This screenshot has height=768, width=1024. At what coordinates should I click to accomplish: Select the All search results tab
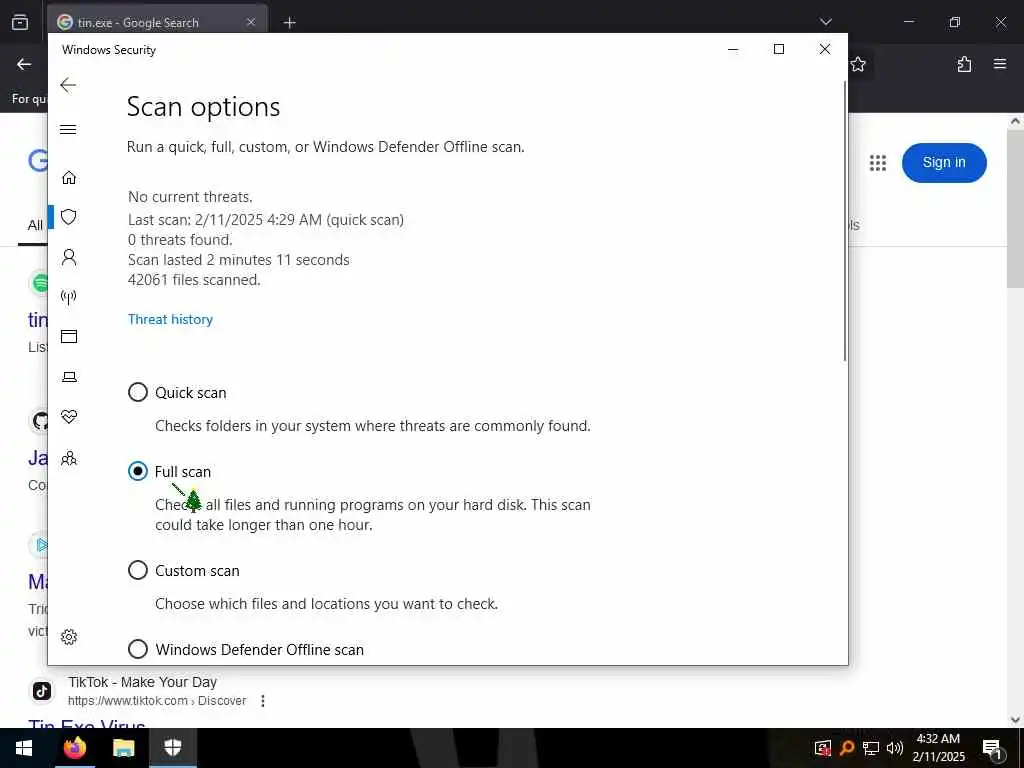pos(35,225)
